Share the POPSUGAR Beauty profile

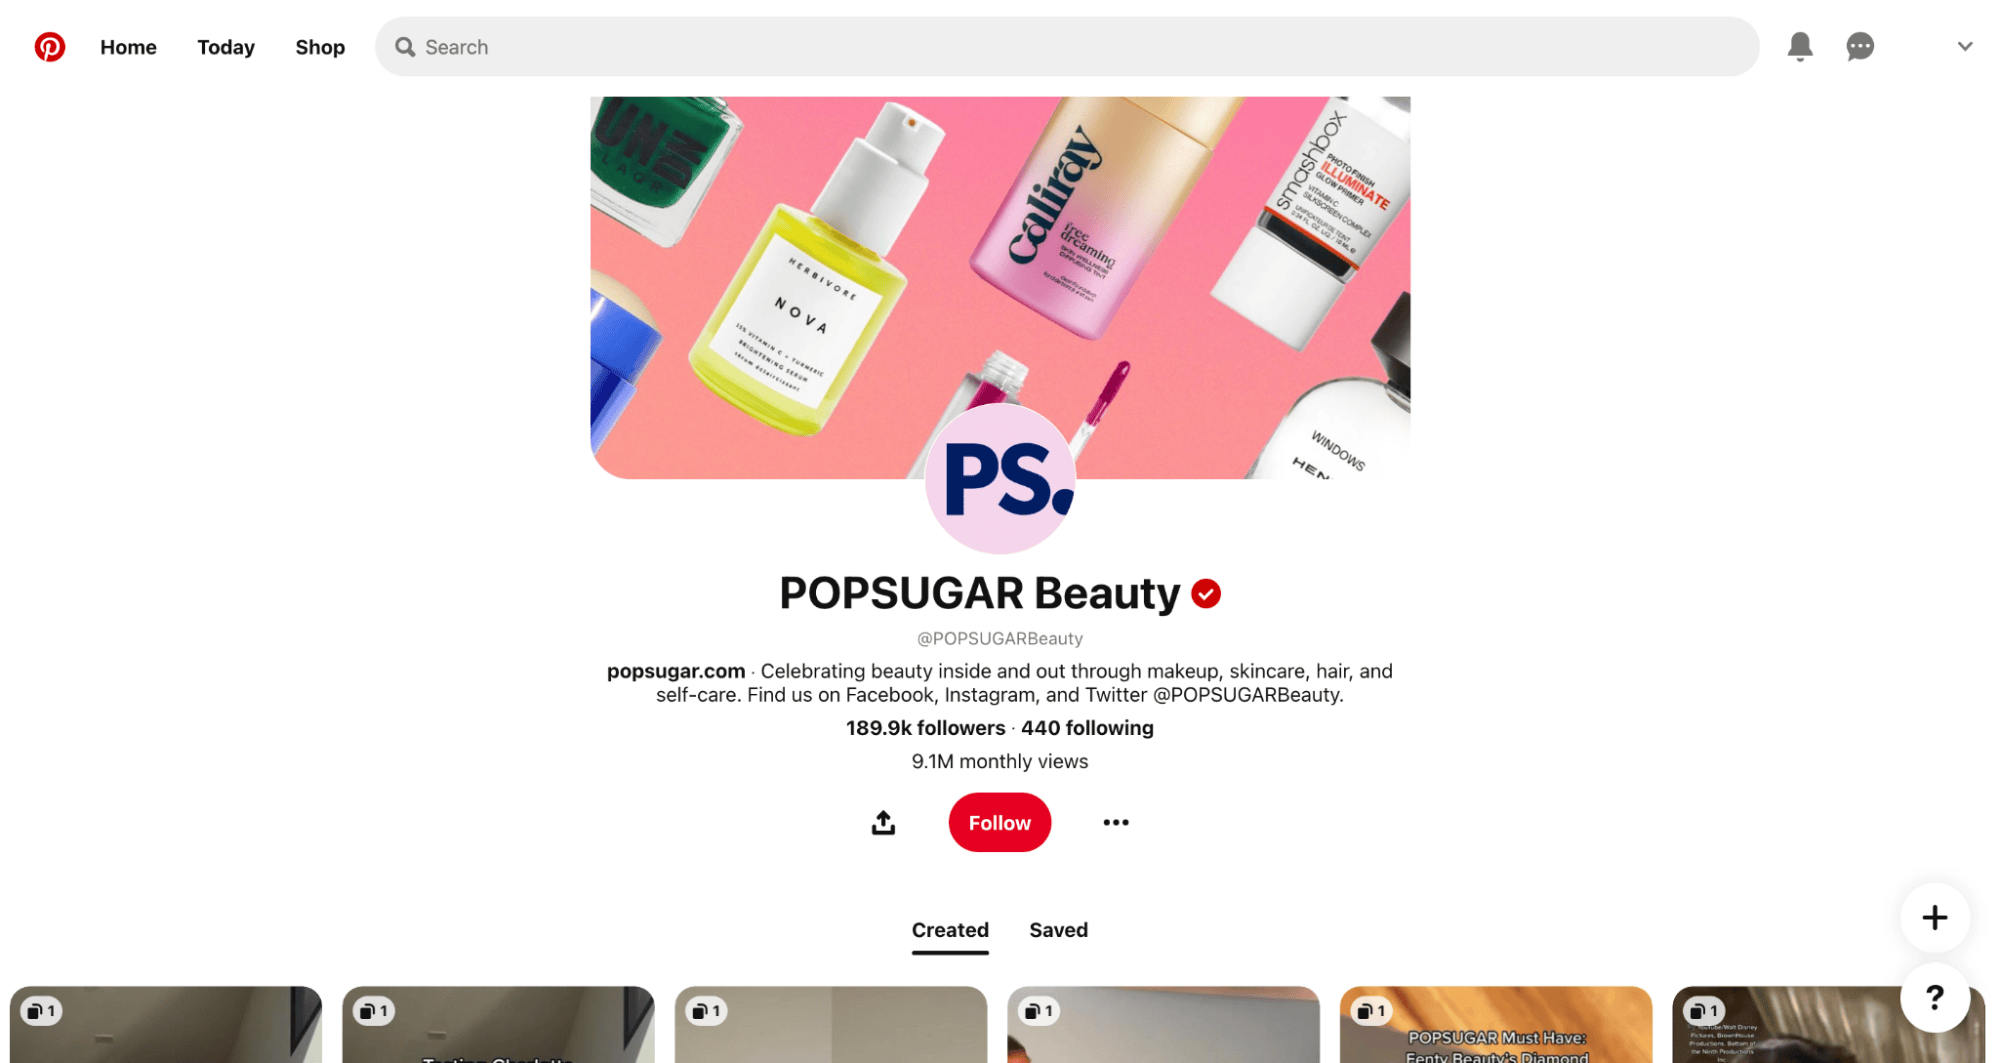[883, 822]
